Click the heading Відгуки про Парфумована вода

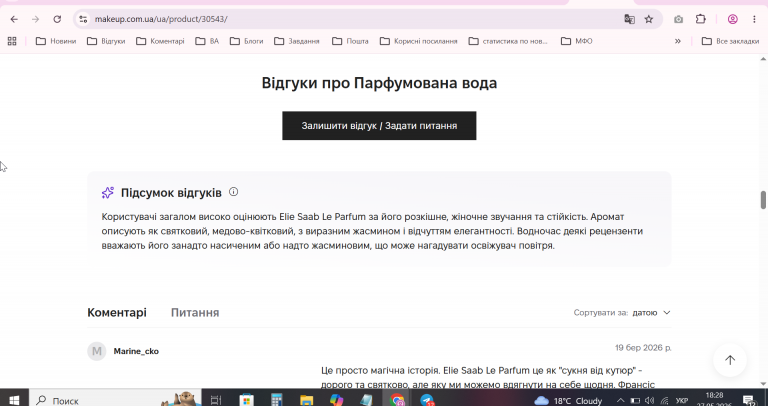(379, 83)
